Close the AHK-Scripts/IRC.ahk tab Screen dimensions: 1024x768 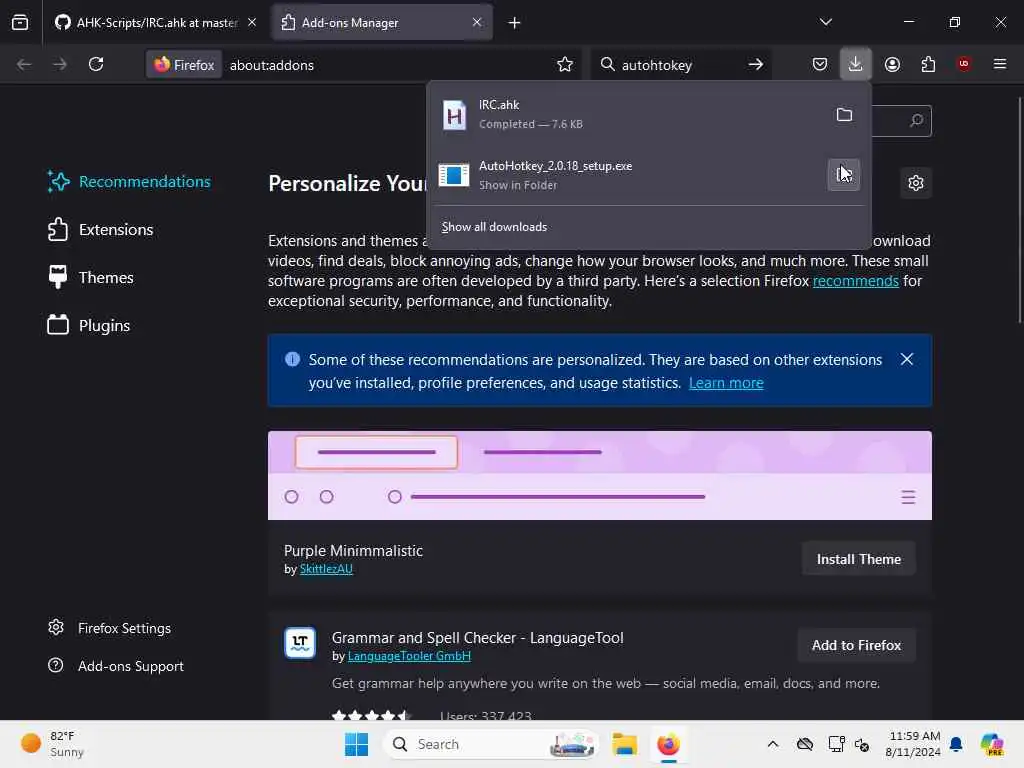(x=251, y=22)
